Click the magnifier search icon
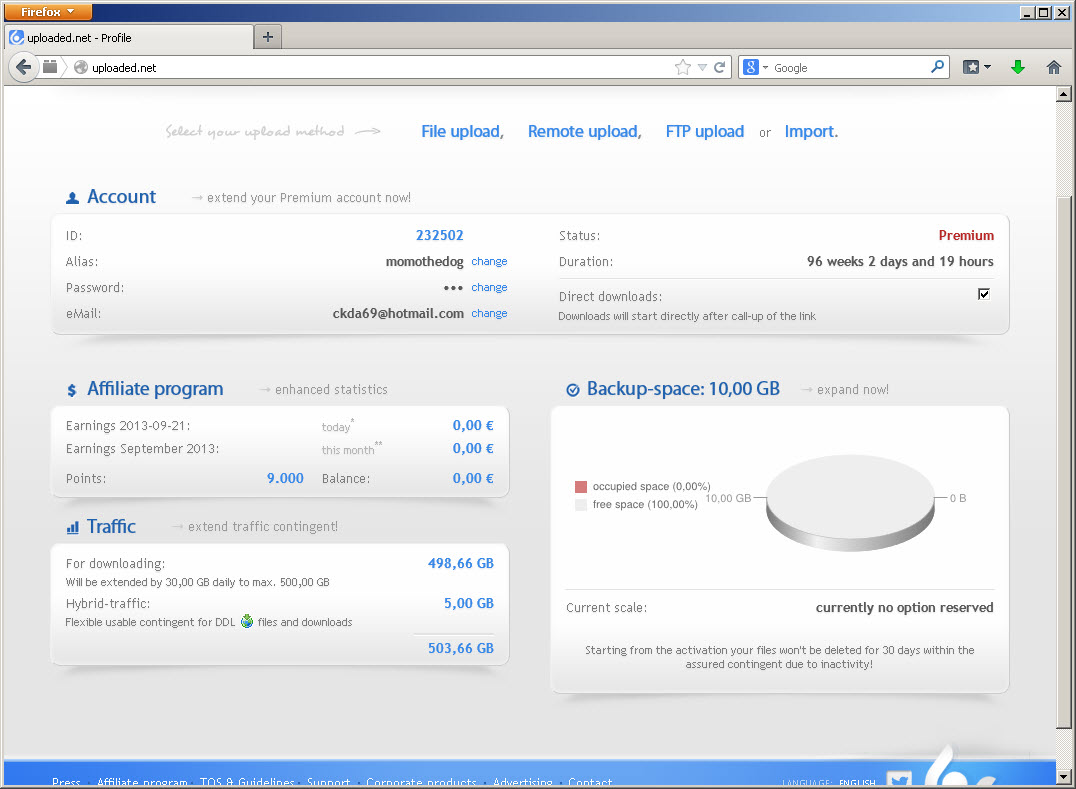The width and height of the screenshot is (1076, 789). [937, 67]
